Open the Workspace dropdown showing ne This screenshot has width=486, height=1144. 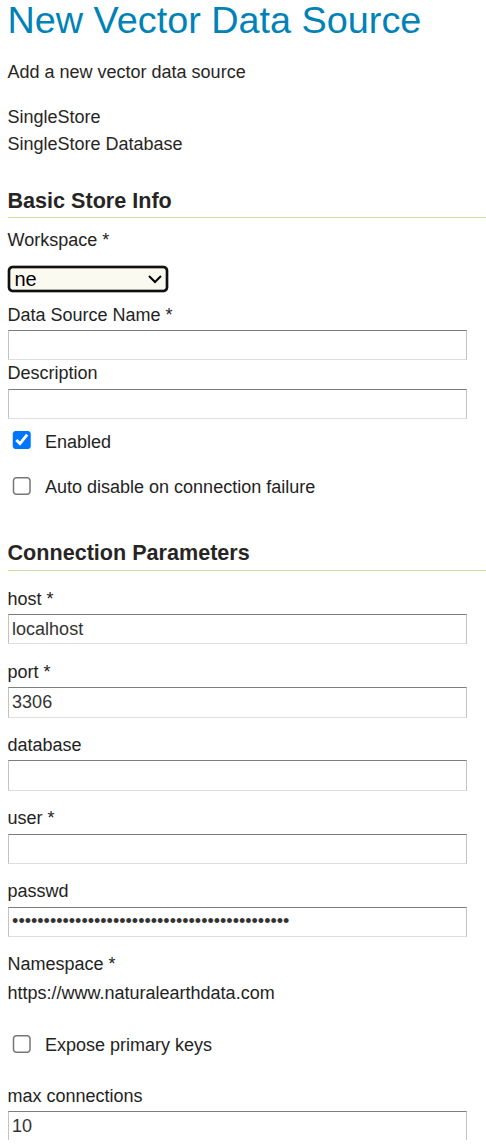tap(88, 279)
